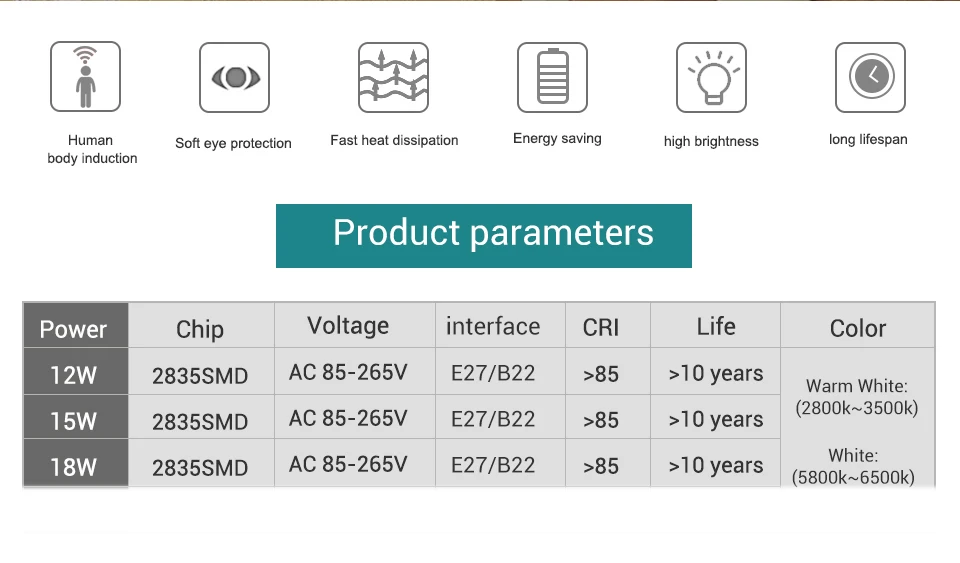Click the Color column header

pyautogui.click(x=858, y=328)
